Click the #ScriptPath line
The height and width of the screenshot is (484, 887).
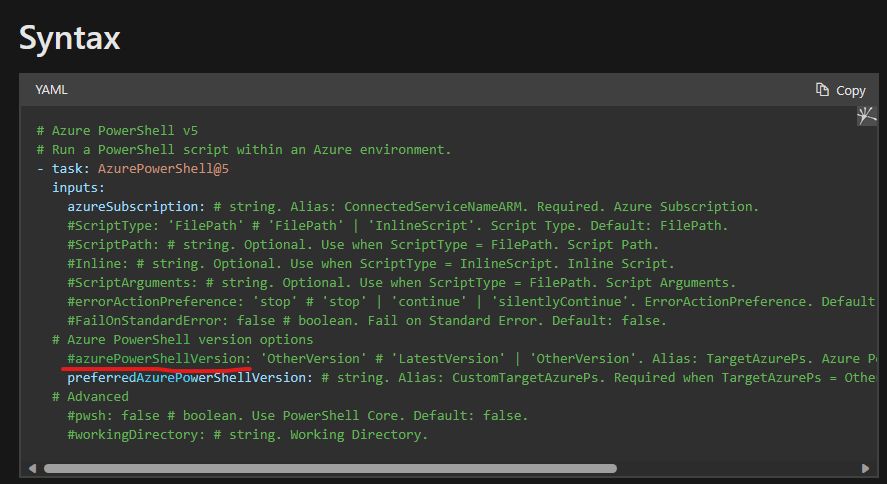363,245
